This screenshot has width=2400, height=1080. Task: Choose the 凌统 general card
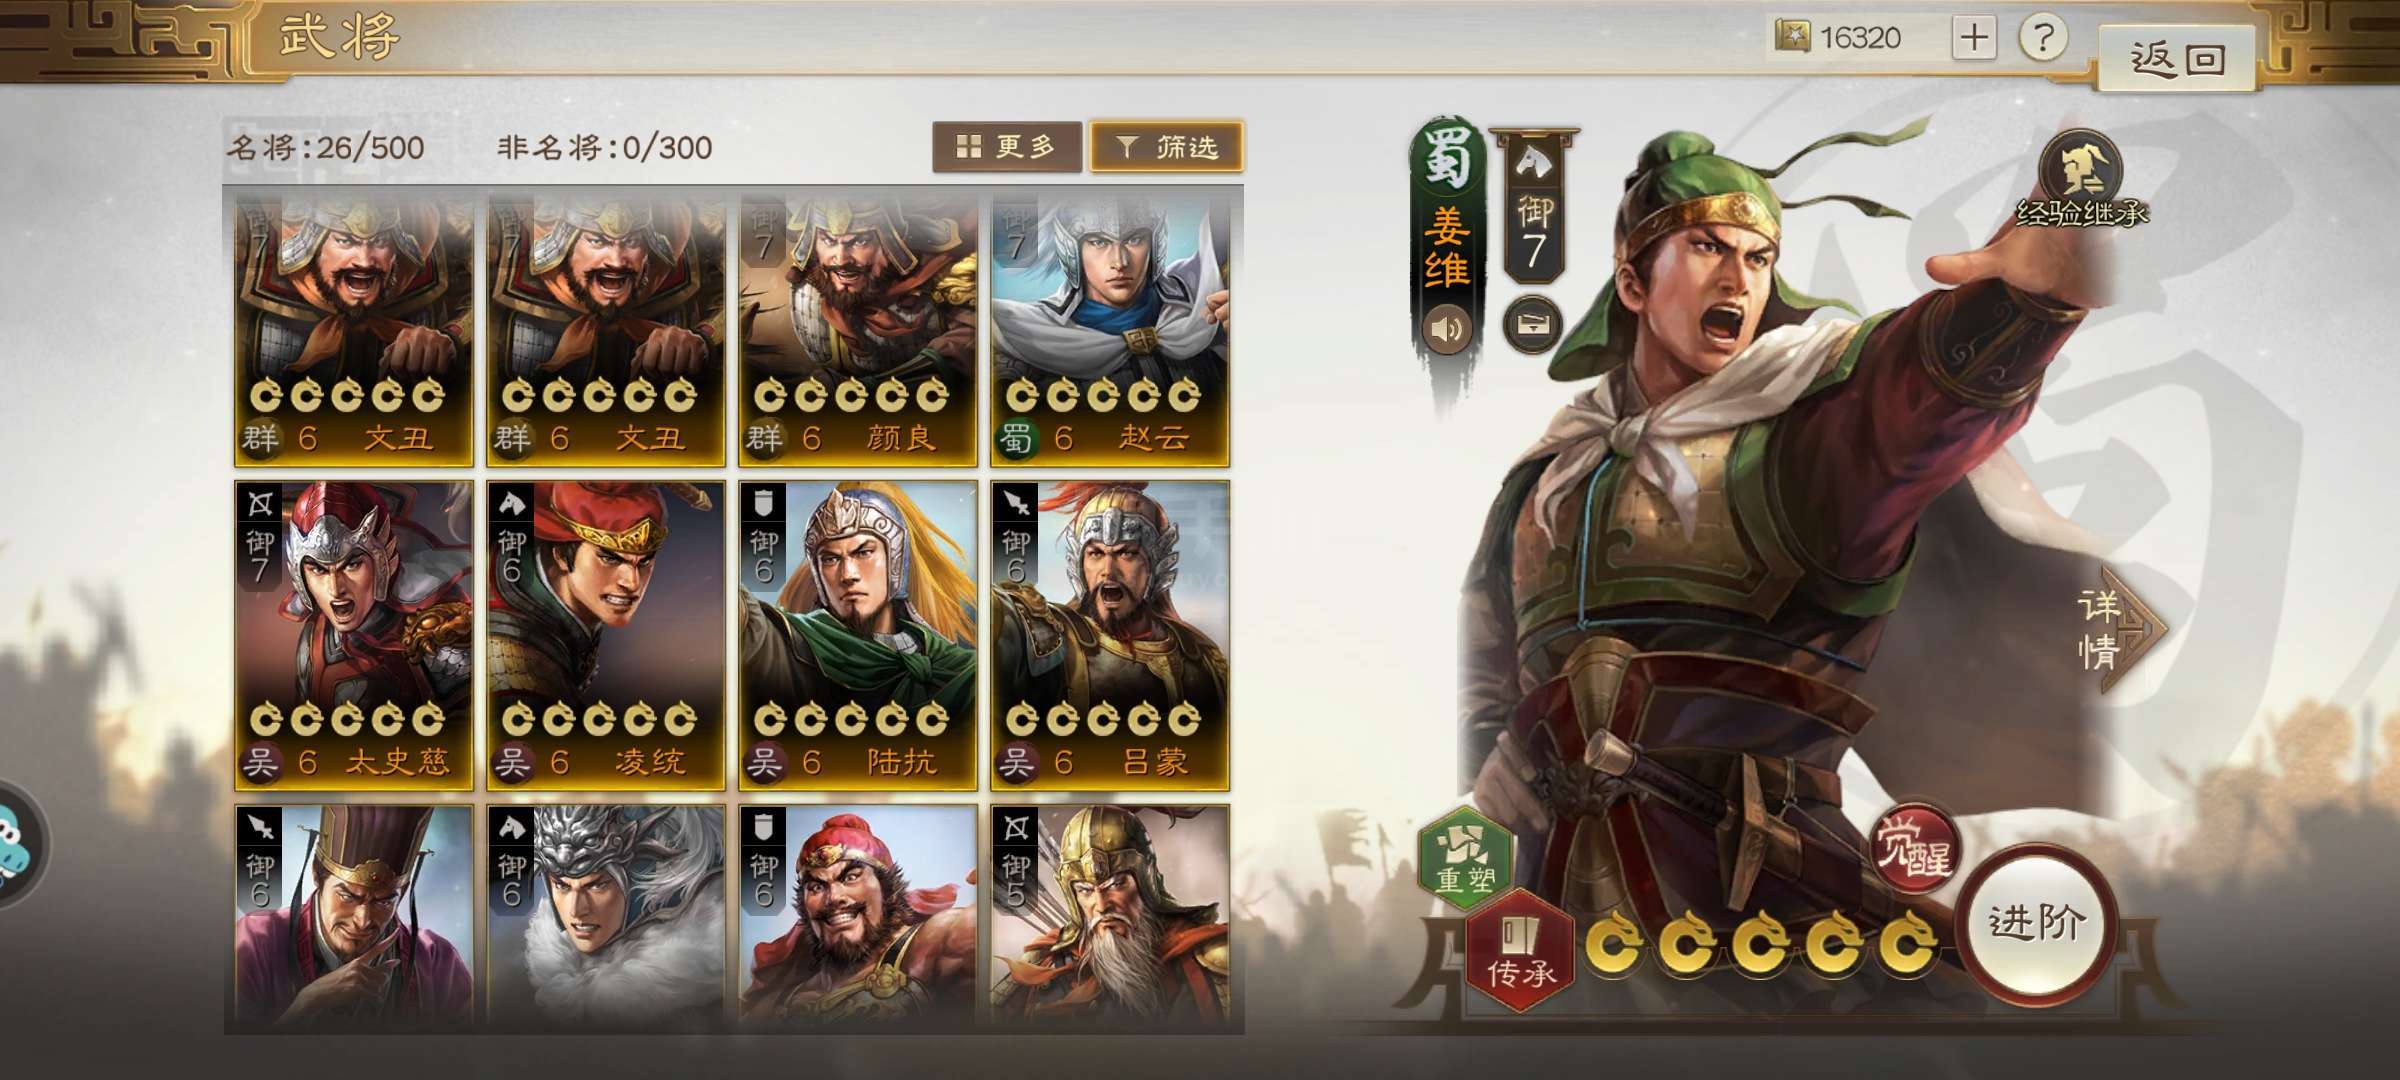606,636
